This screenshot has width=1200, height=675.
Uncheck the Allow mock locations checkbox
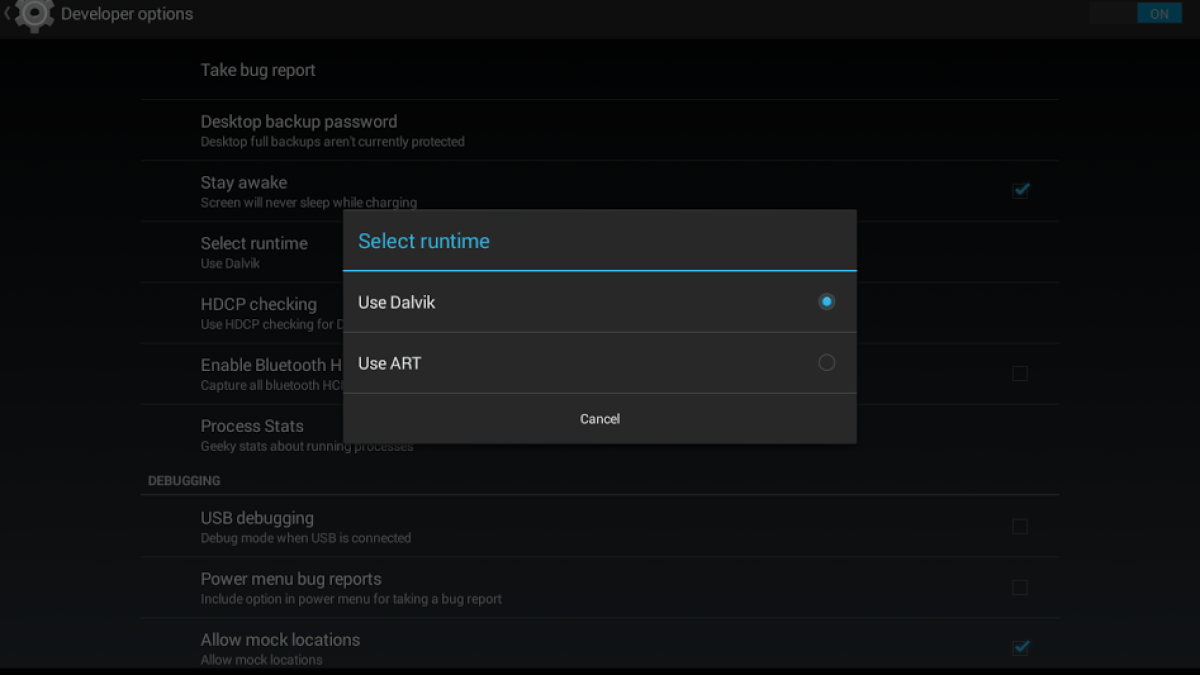pos(1020,648)
